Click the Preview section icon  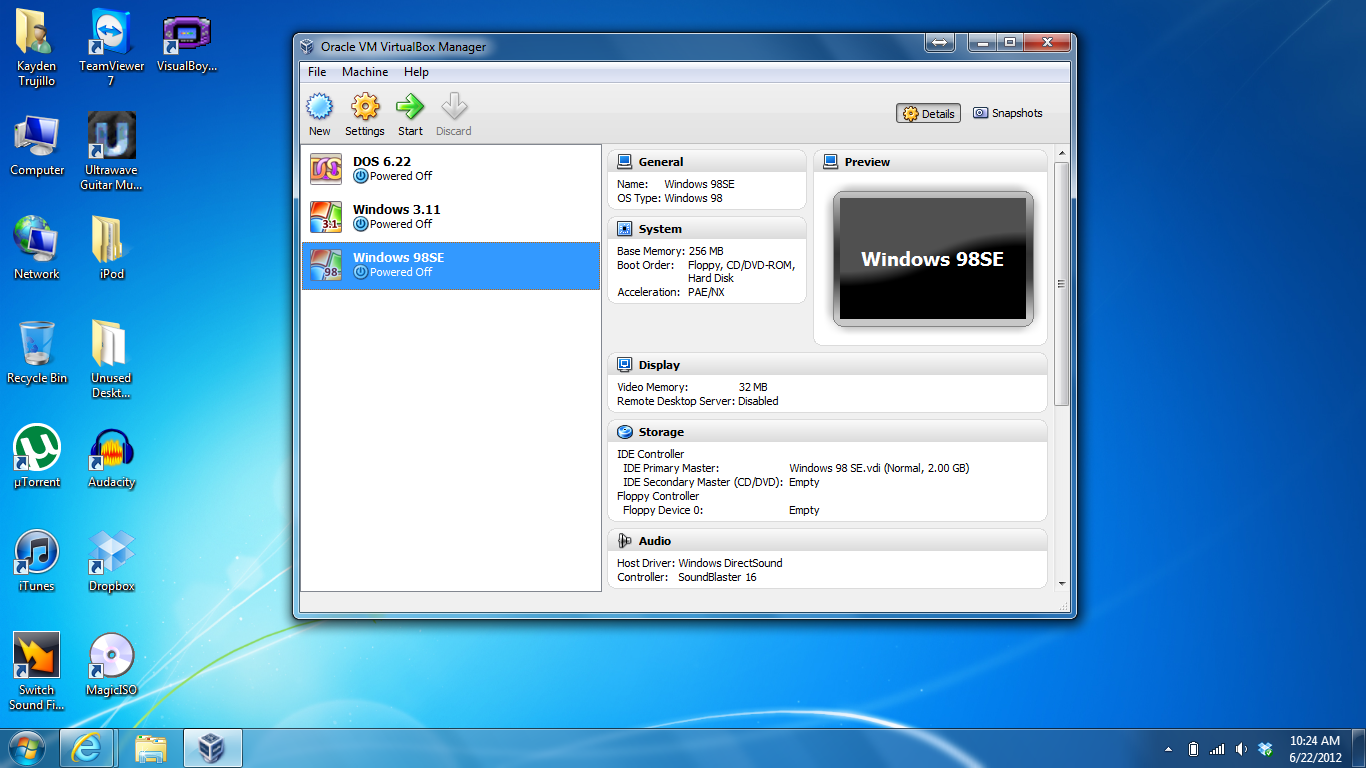(x=830, y=161)
